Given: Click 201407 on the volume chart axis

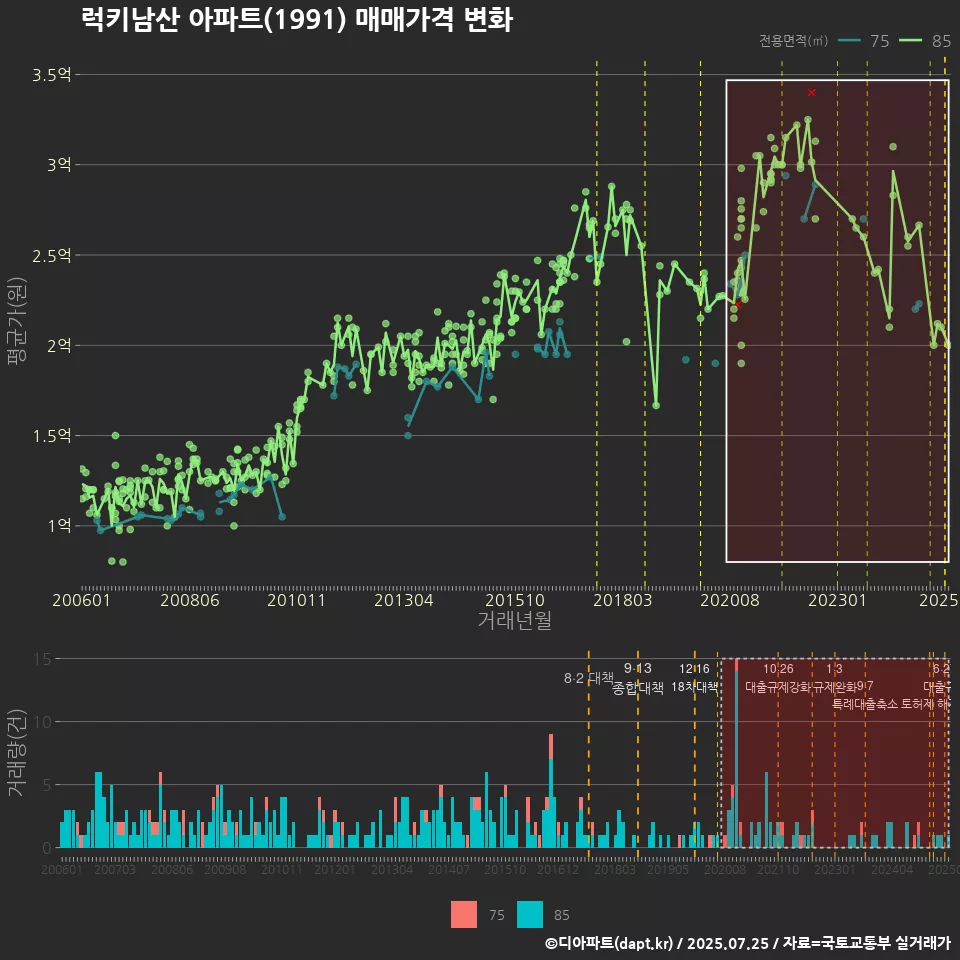Looking at the screenshot, I should [449, 869].
